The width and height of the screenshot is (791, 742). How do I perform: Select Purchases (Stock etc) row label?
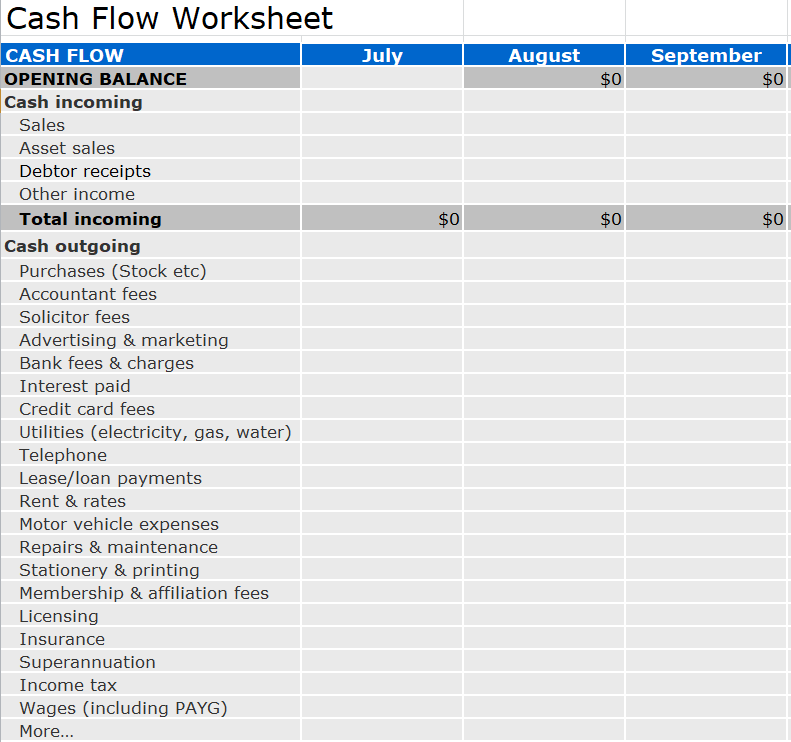point(112,271)
